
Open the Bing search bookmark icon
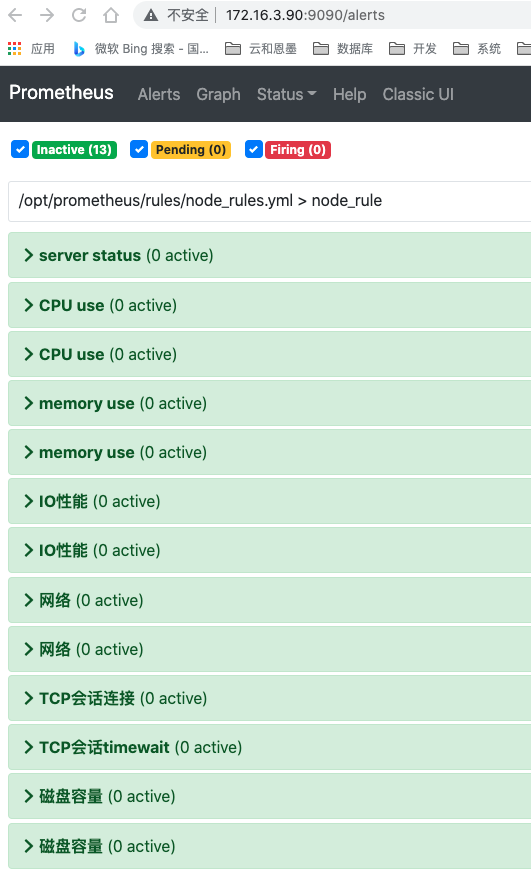point(79,49)
